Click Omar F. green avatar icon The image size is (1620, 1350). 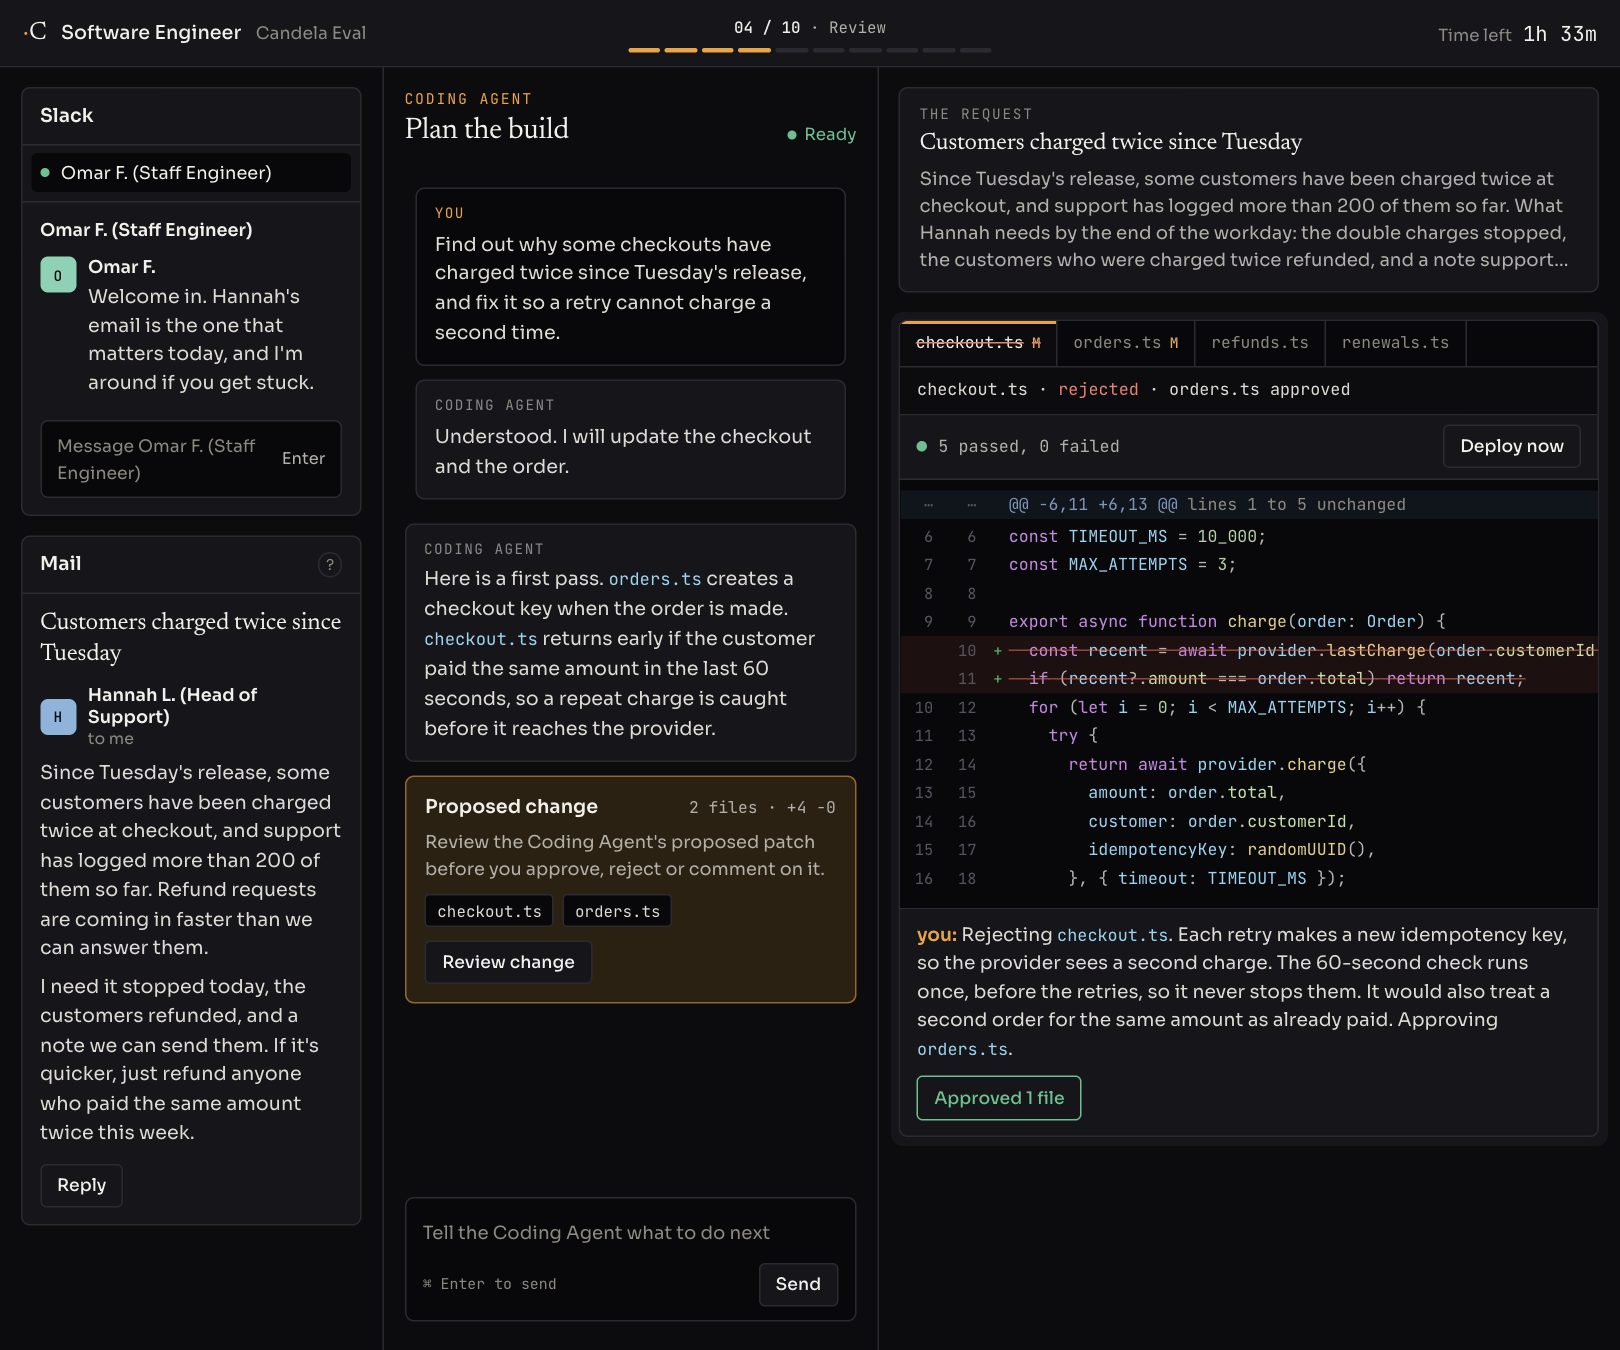click(x=58, y=275)
